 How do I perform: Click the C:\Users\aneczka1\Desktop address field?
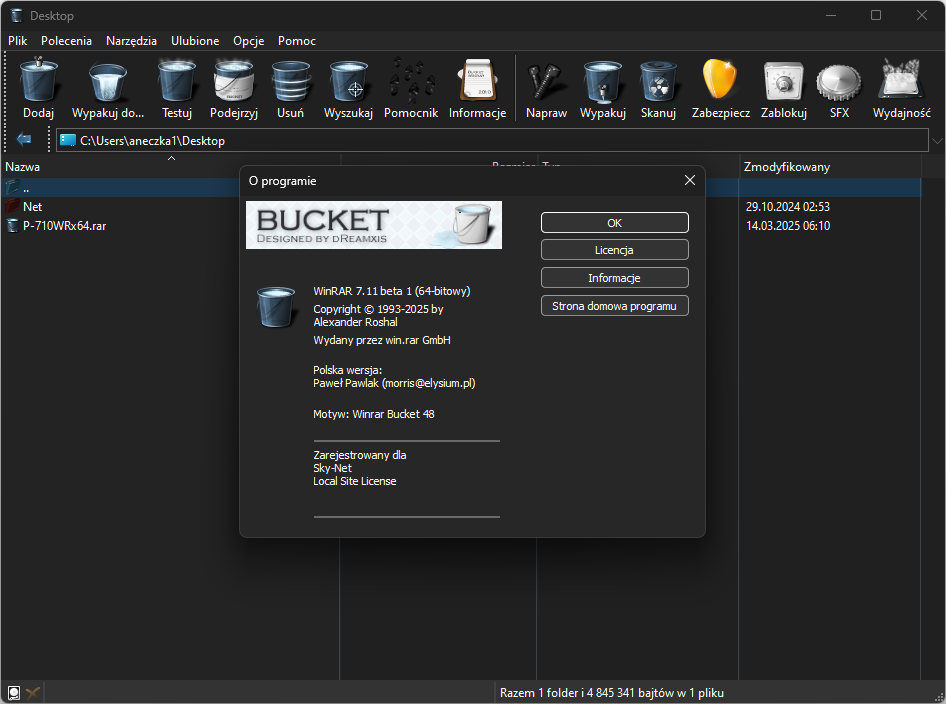coord(492,141)
